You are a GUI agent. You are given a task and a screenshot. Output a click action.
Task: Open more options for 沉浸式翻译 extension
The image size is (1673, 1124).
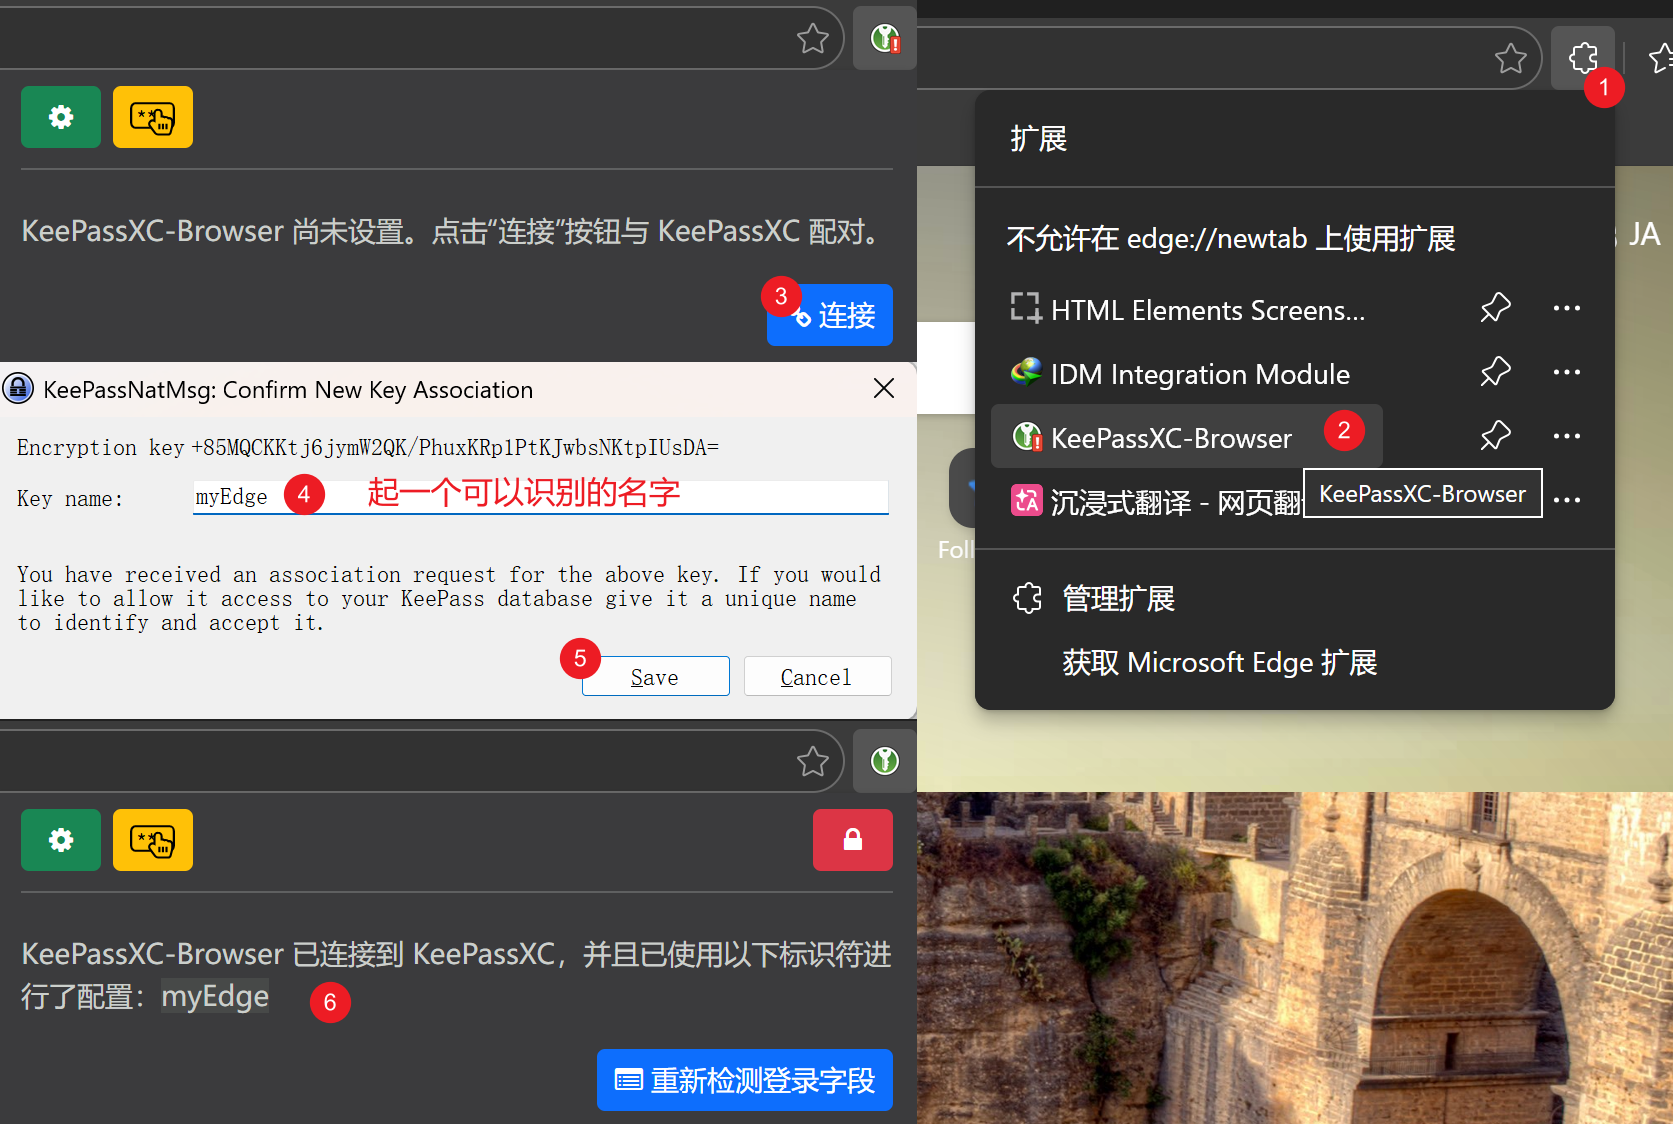pos(1567,500)
